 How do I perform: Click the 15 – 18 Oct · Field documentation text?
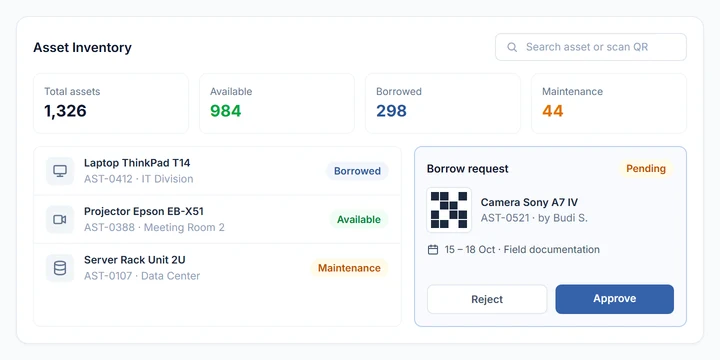pos(522,250)
